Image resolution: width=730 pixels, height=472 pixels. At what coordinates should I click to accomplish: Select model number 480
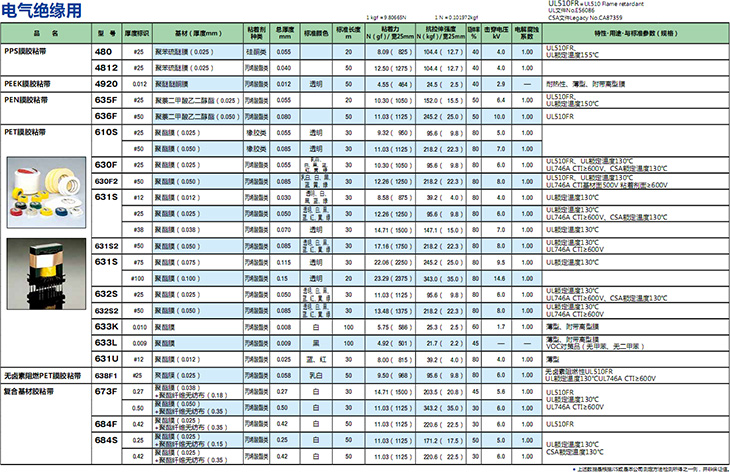point(103,52)
